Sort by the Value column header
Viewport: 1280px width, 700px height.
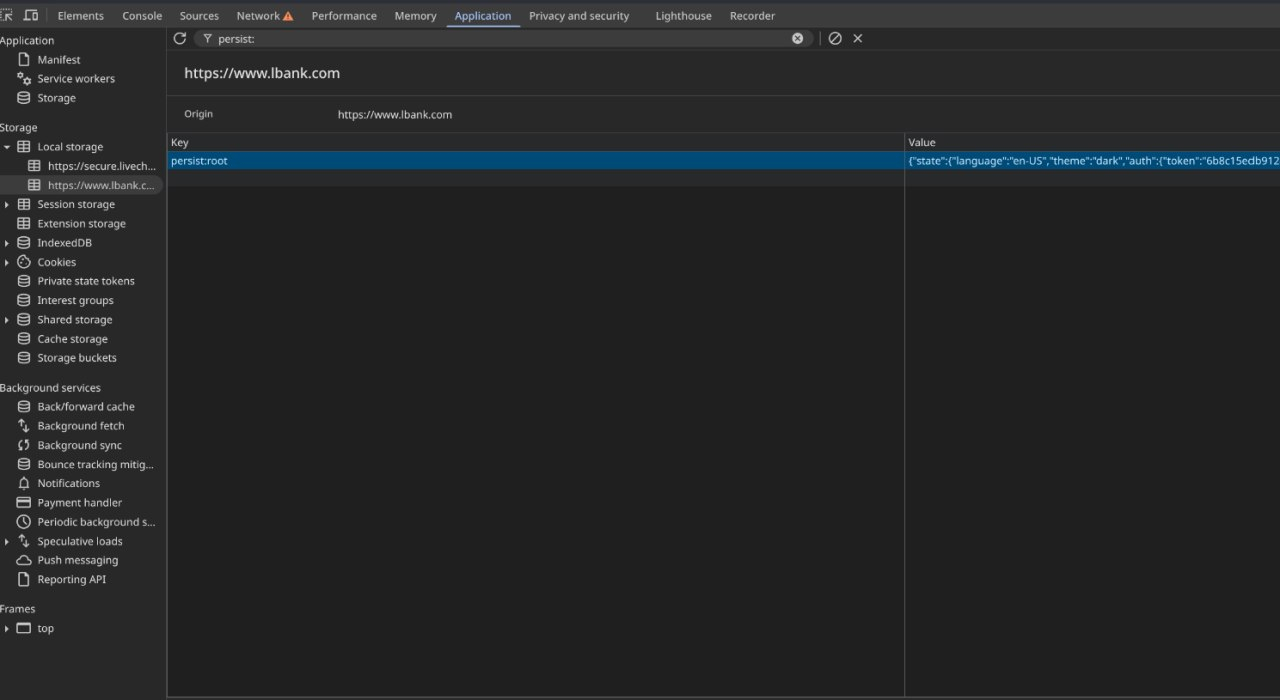(1092, 142)
